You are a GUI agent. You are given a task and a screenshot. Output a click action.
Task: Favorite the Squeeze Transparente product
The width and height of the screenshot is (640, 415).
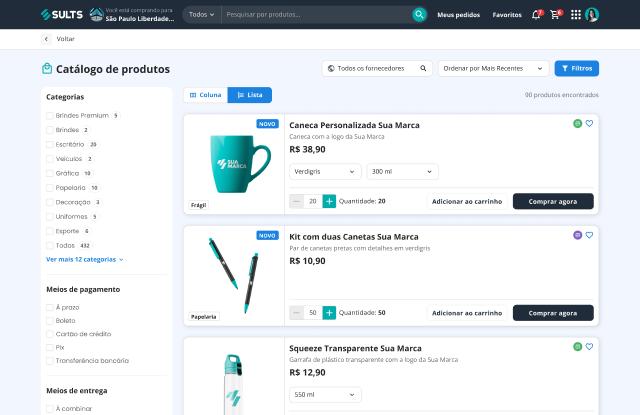[589, 346]
